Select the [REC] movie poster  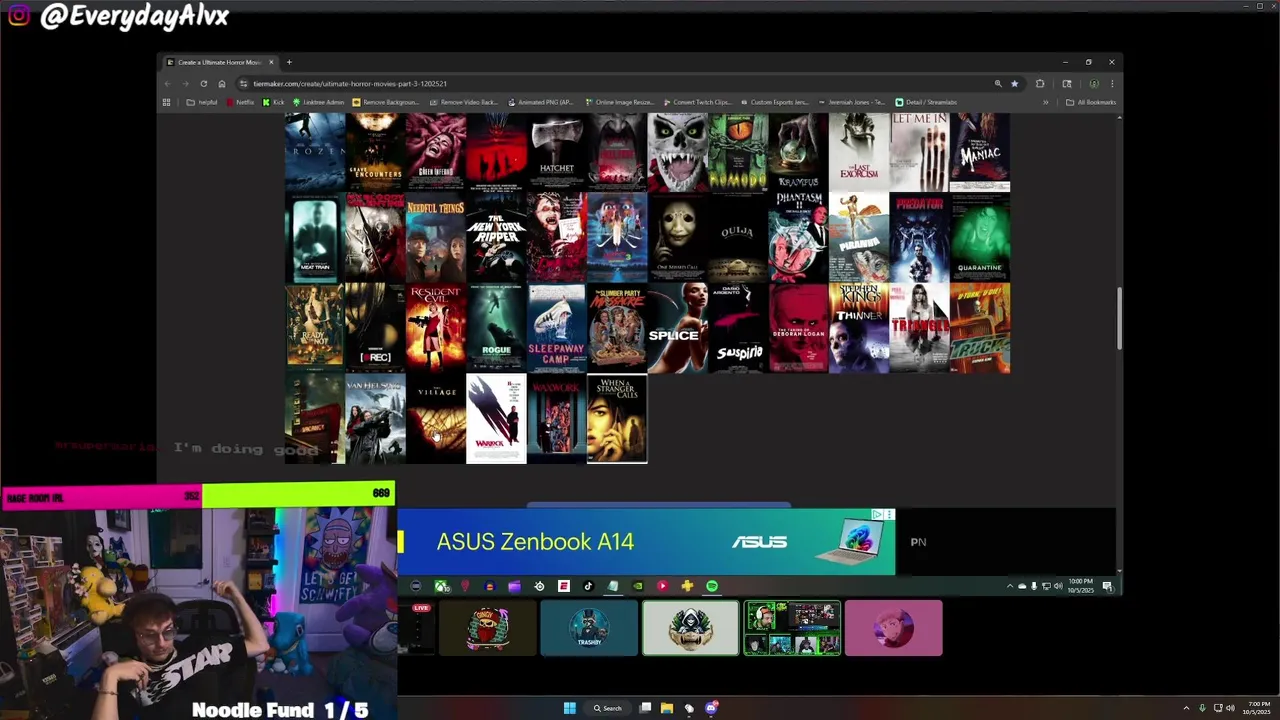(x=375, y=328)
